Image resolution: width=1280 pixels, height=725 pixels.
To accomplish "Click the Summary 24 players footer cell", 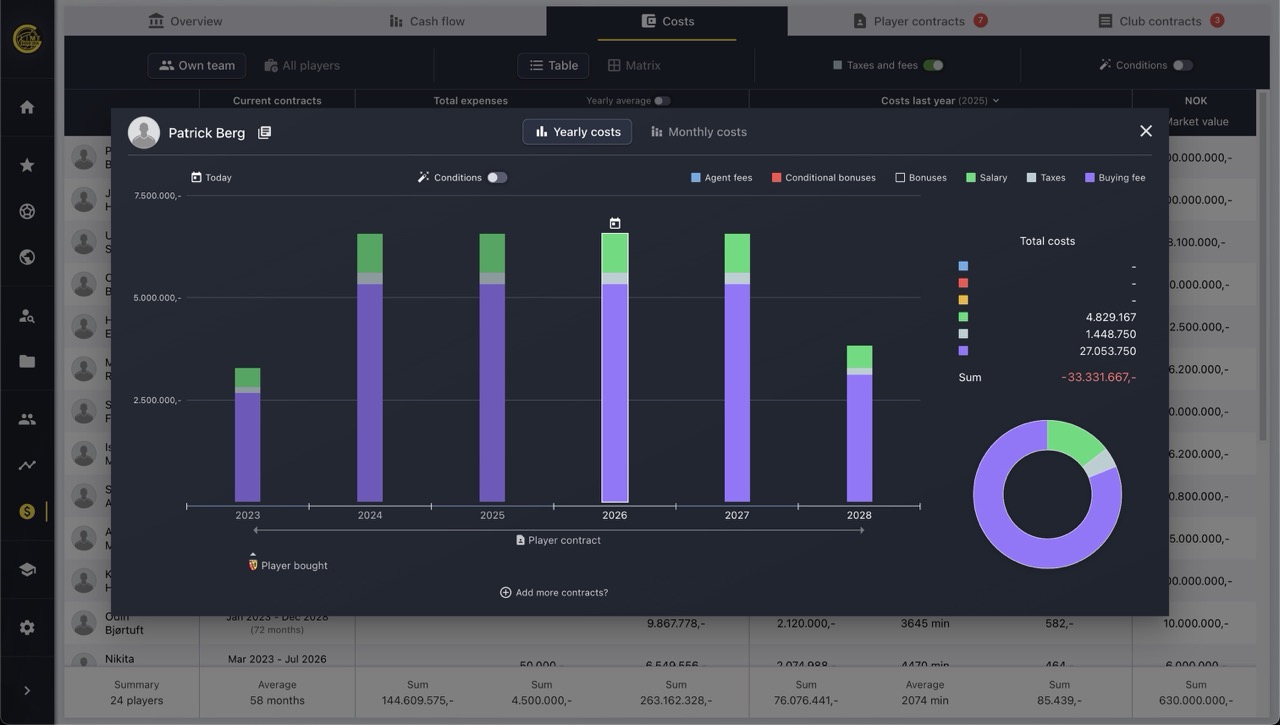I will [137, 692].
